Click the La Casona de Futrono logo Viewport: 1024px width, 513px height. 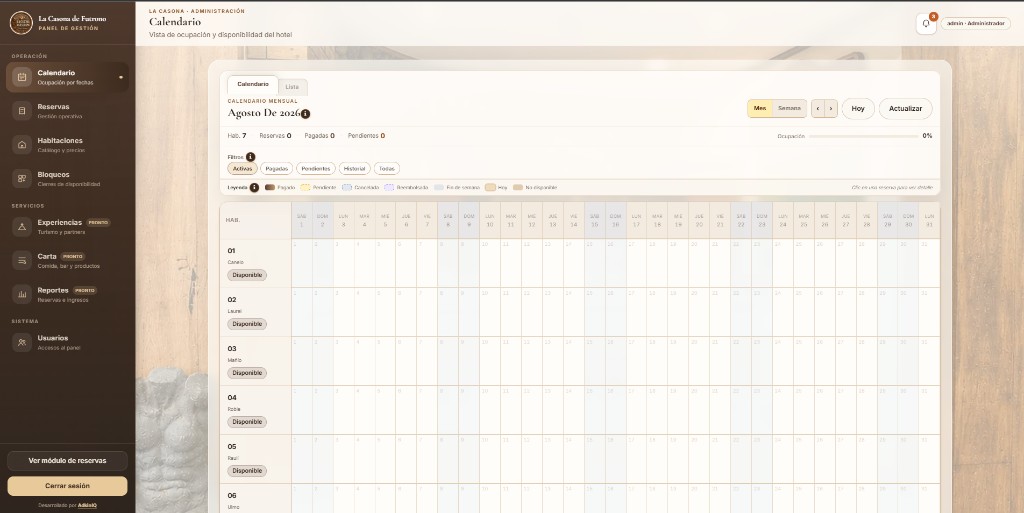(x=21, y=23)
